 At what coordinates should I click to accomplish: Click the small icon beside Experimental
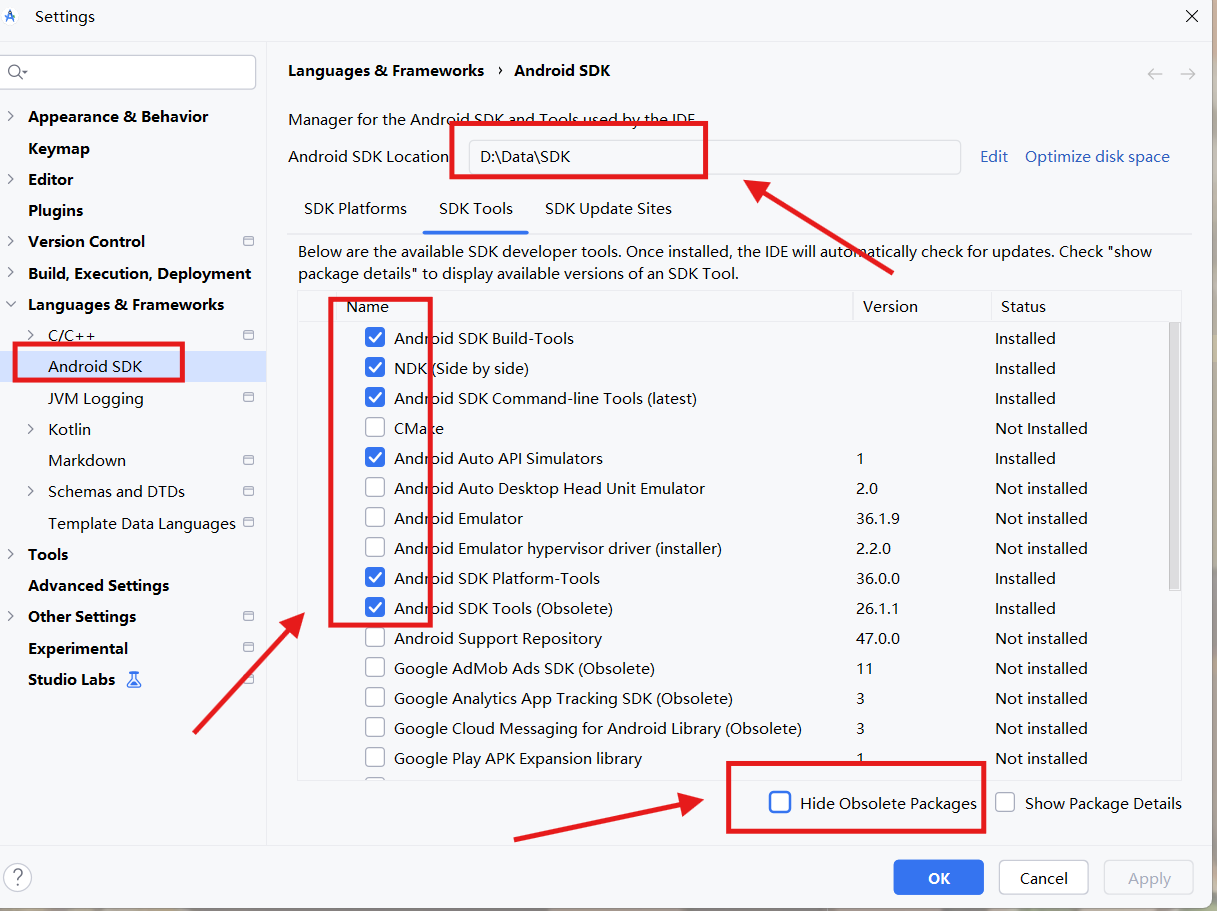(248, 647)
